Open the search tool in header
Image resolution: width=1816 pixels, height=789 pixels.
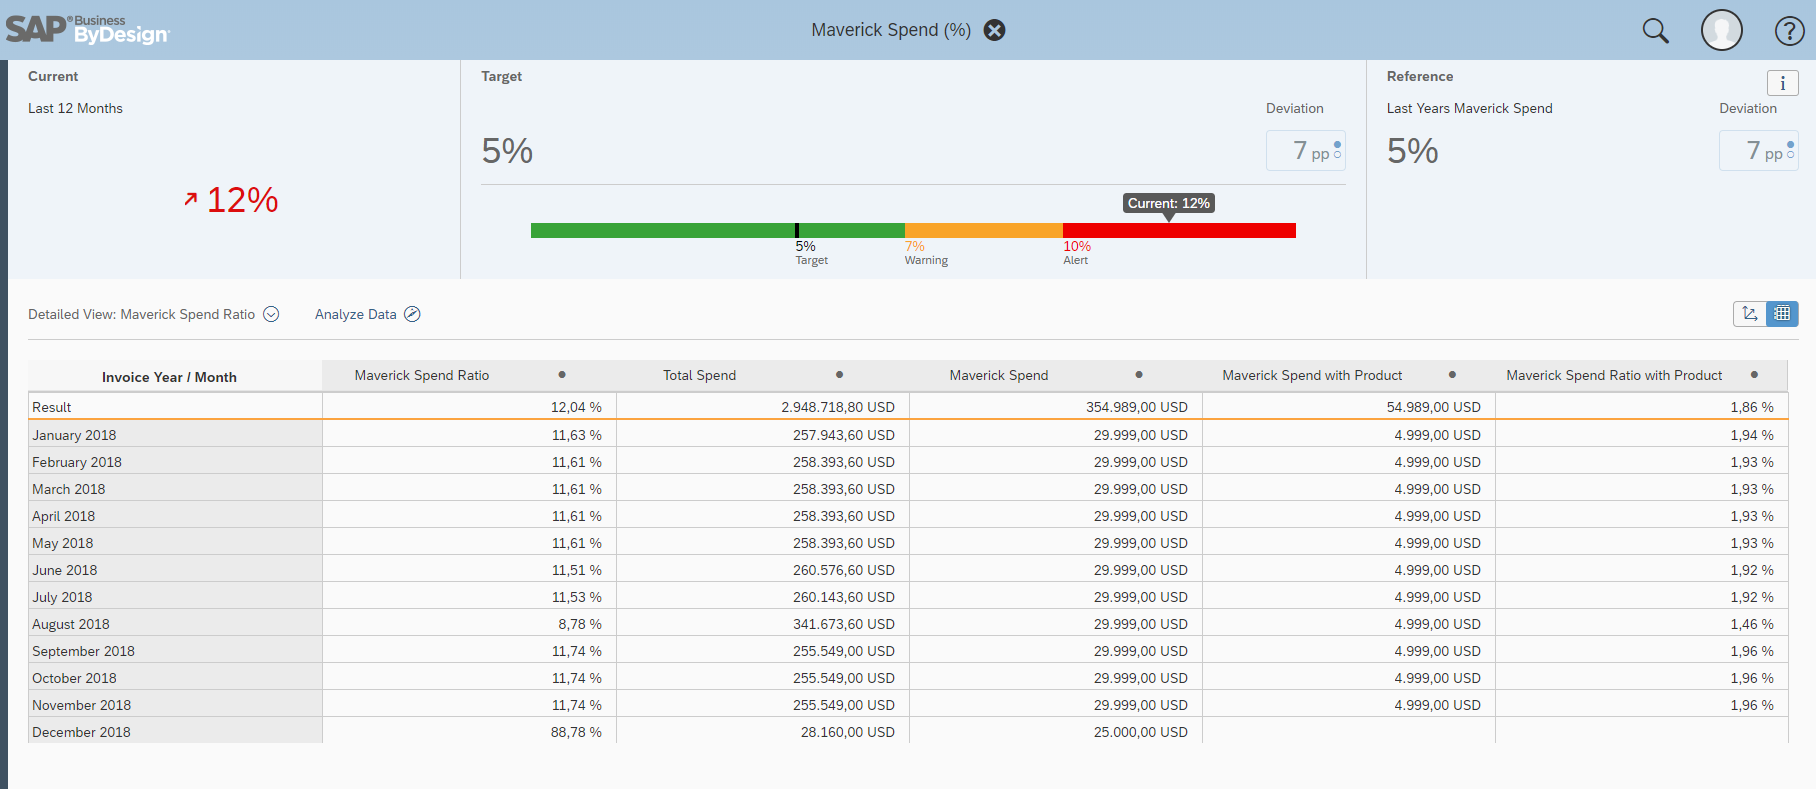point(1655,31)
